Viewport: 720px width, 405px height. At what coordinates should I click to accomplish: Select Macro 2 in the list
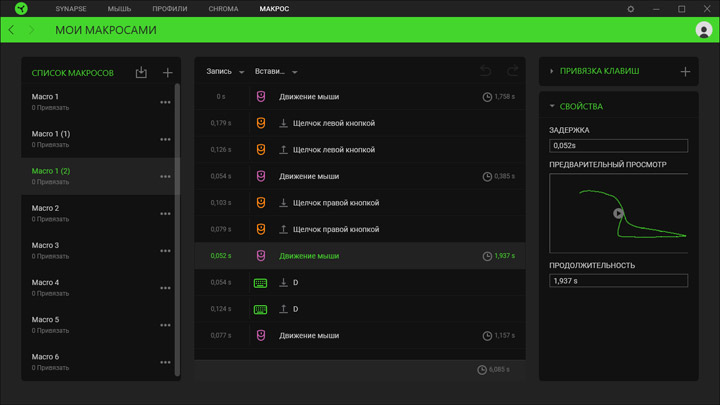(98, 213)
